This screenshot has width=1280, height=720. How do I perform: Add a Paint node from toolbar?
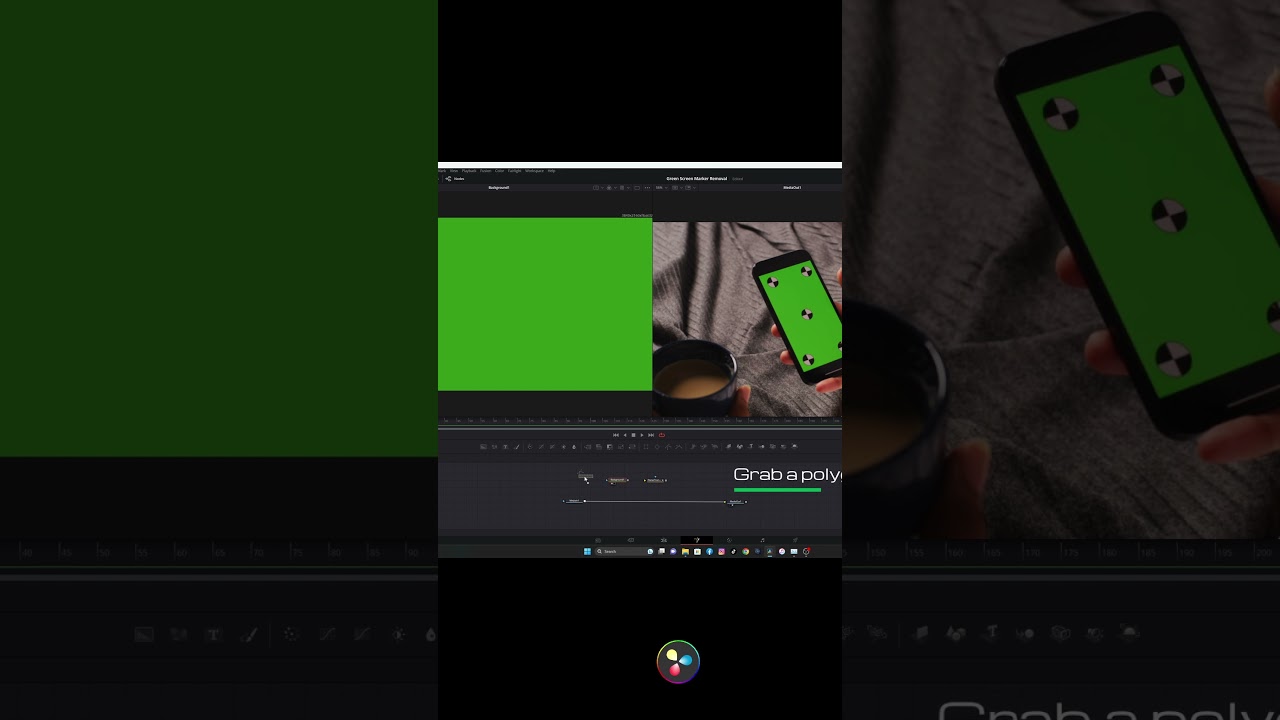(517, 446)
